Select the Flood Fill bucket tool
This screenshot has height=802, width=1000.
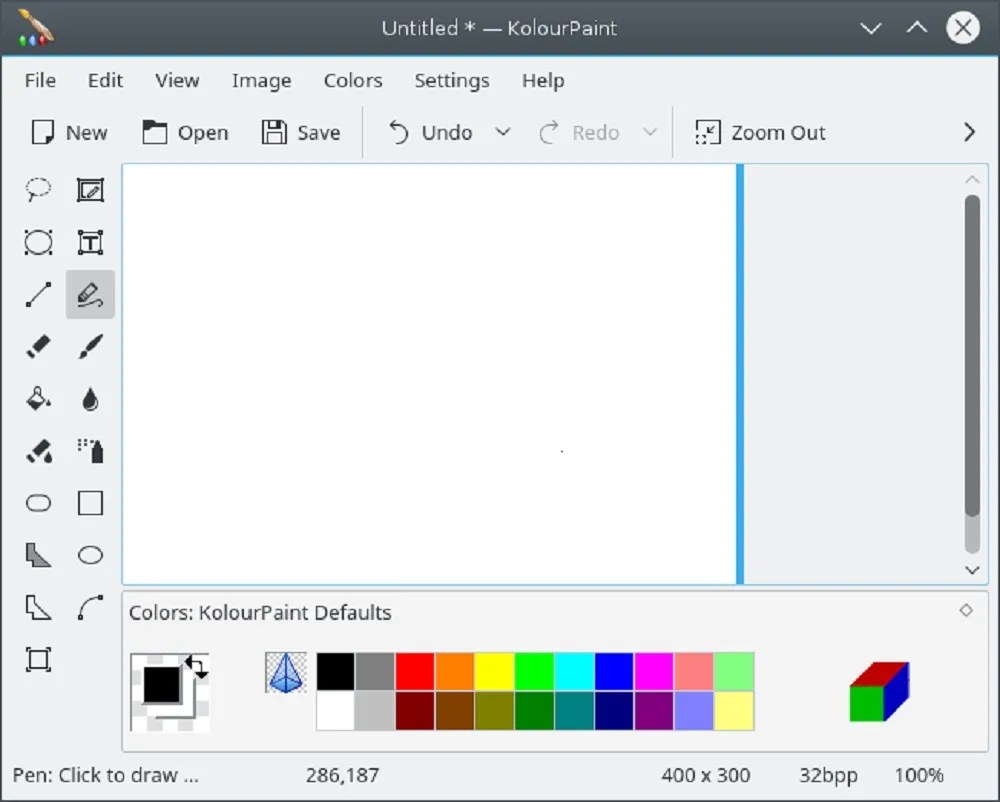[38, 399]
